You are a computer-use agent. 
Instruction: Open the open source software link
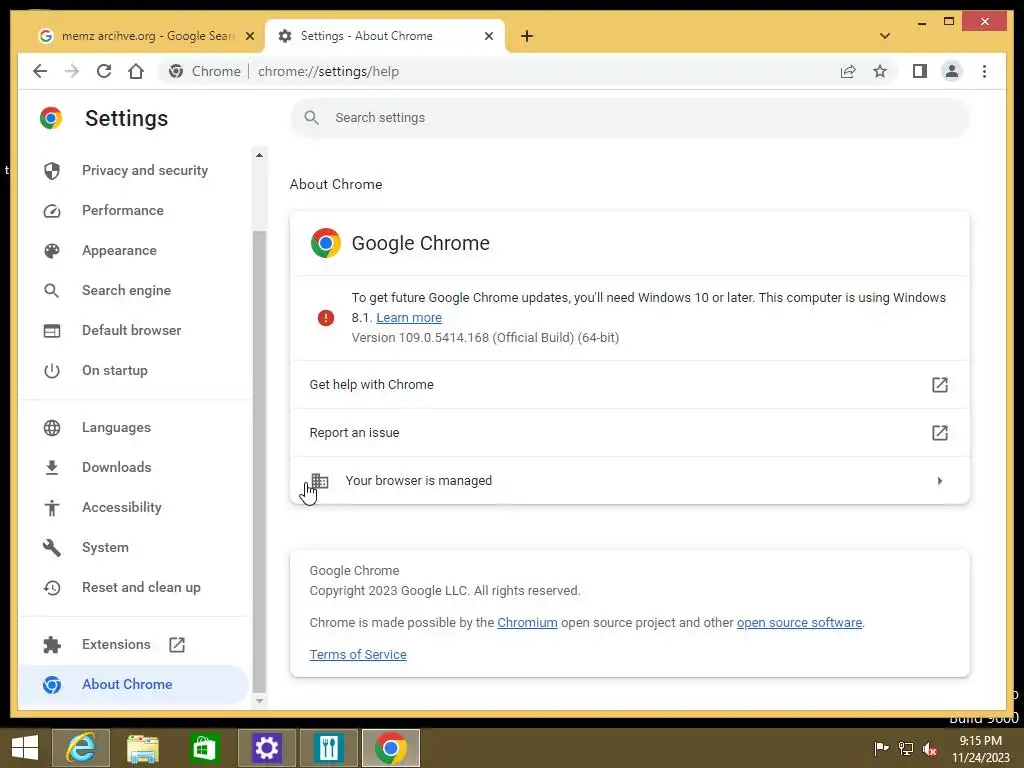coord(799,622)
